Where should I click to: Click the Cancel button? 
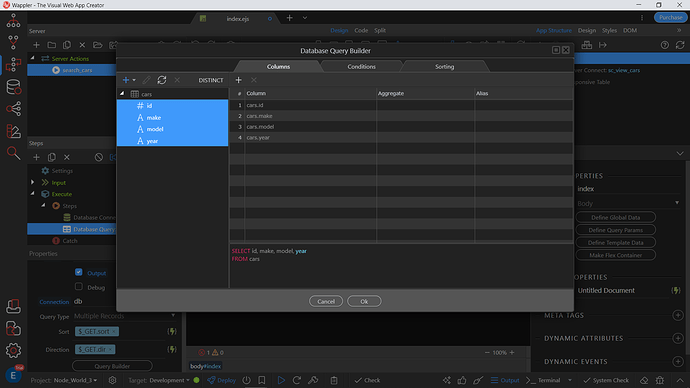click(326, 301)
